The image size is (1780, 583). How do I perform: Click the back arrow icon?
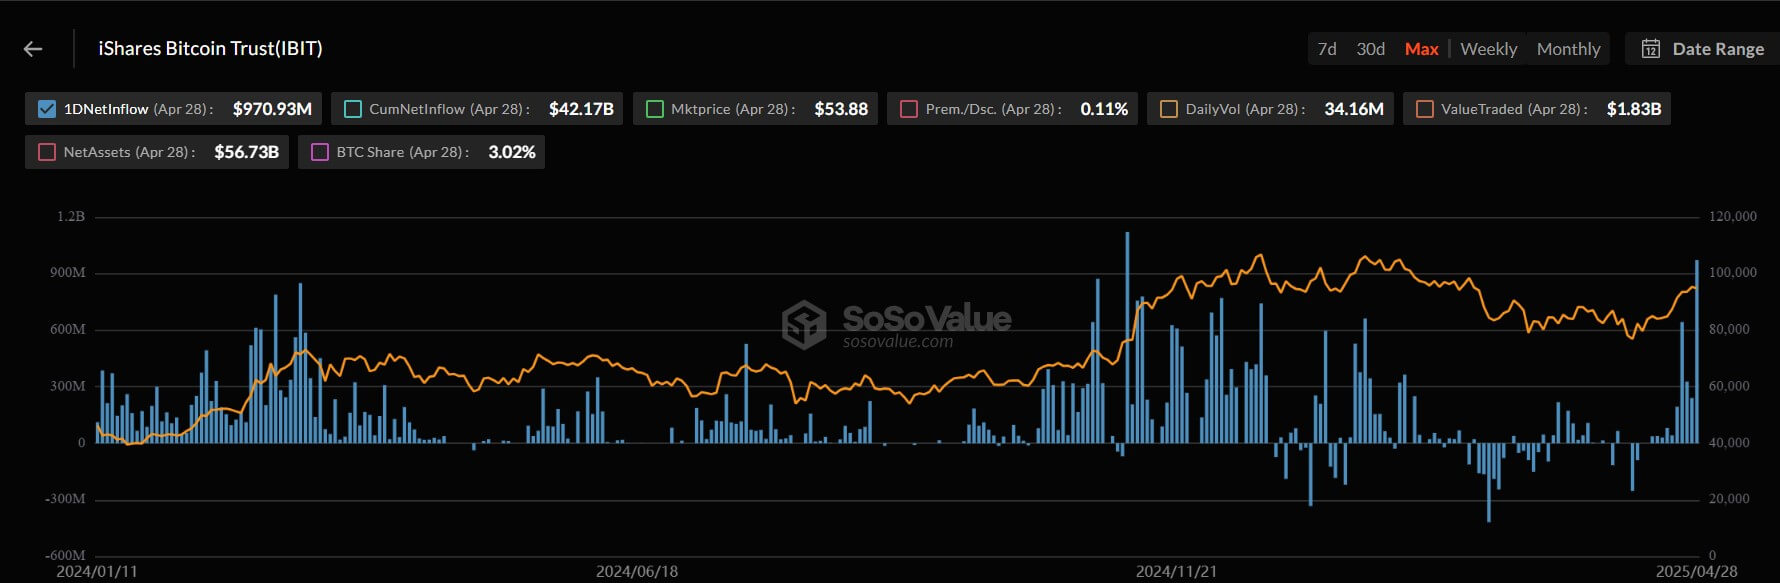point(33,49)
